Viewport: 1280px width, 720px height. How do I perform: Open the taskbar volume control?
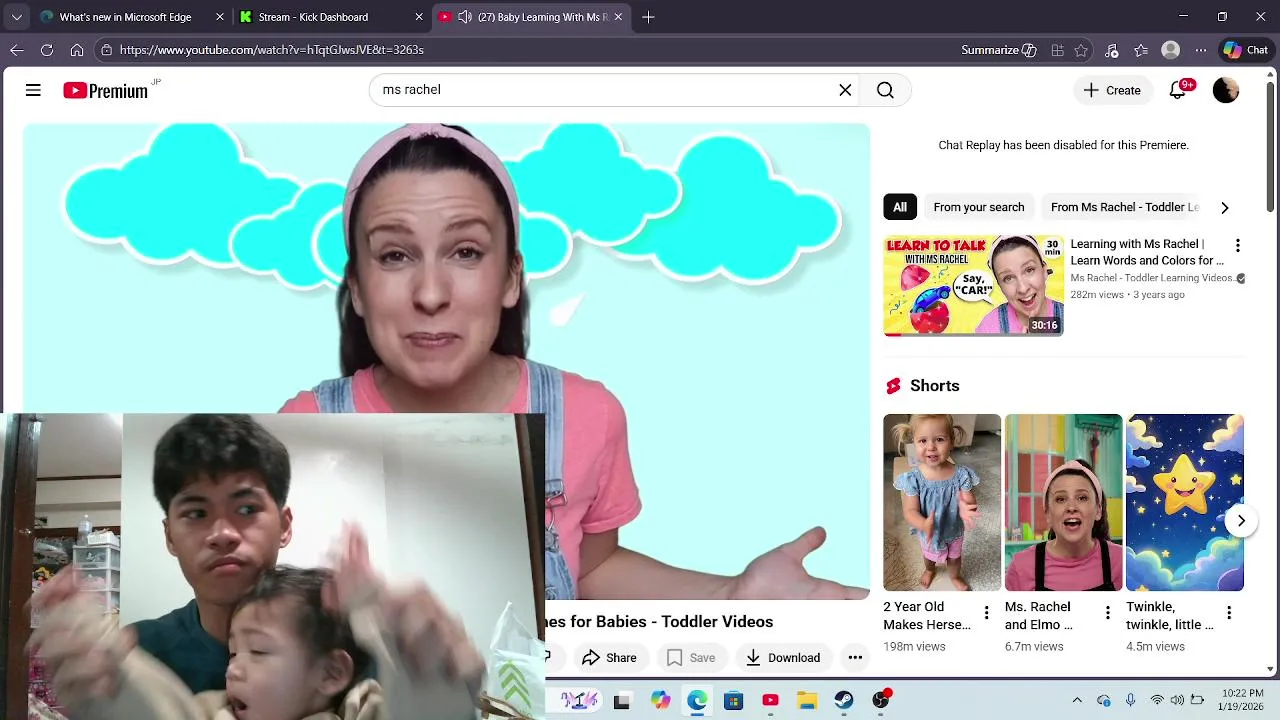click(1177, 701)
